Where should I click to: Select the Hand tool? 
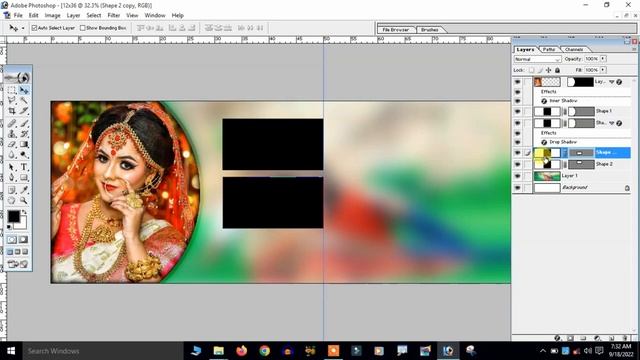coord(12,200)
